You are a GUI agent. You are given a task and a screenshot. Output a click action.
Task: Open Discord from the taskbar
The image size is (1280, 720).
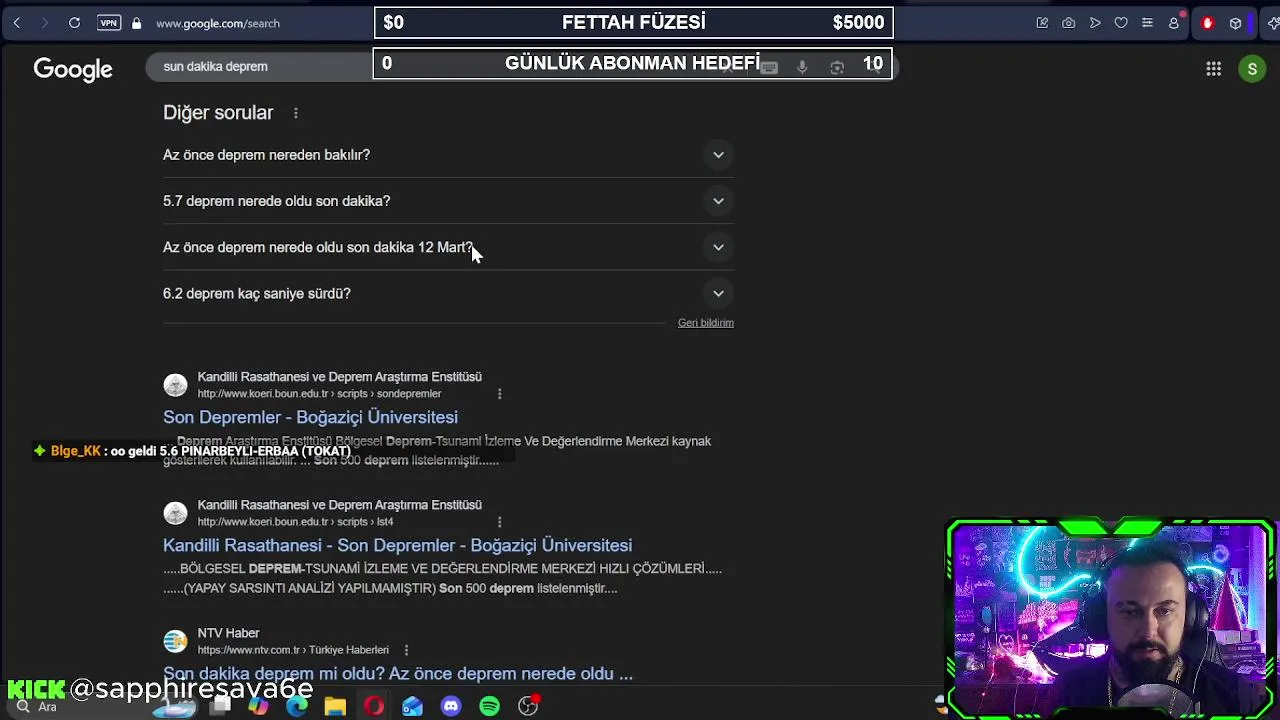click(x=451, y=707)
